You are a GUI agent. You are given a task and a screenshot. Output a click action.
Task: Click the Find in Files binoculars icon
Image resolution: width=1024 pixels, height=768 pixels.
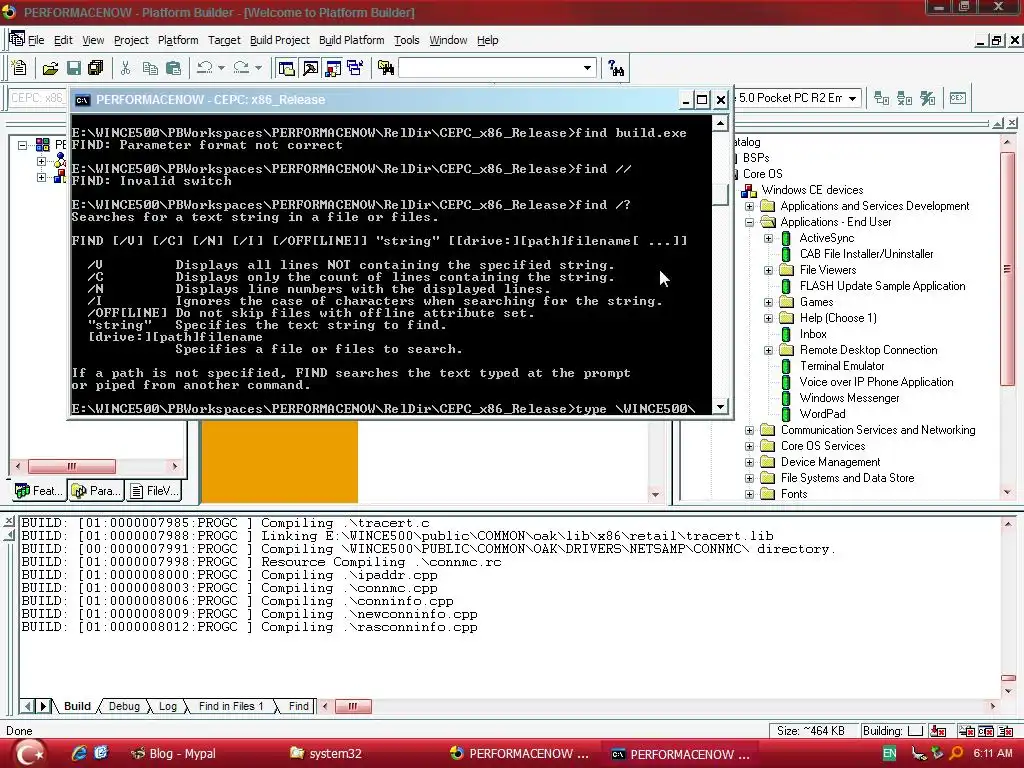[x=386, y=68]
